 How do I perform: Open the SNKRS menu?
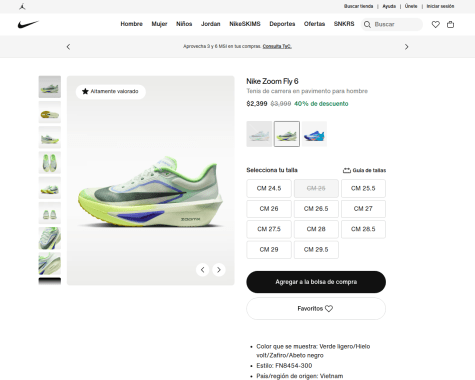[x=344, y=24]
